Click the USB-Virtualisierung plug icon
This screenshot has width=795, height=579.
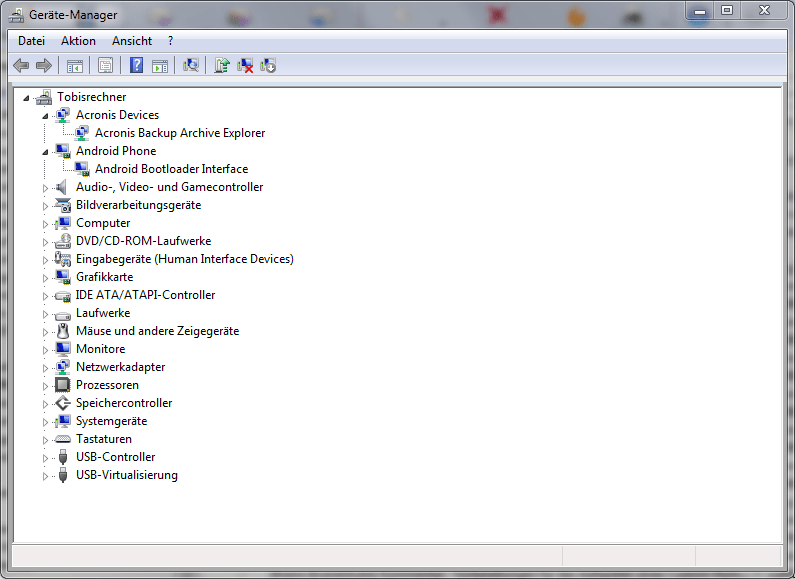63,475
